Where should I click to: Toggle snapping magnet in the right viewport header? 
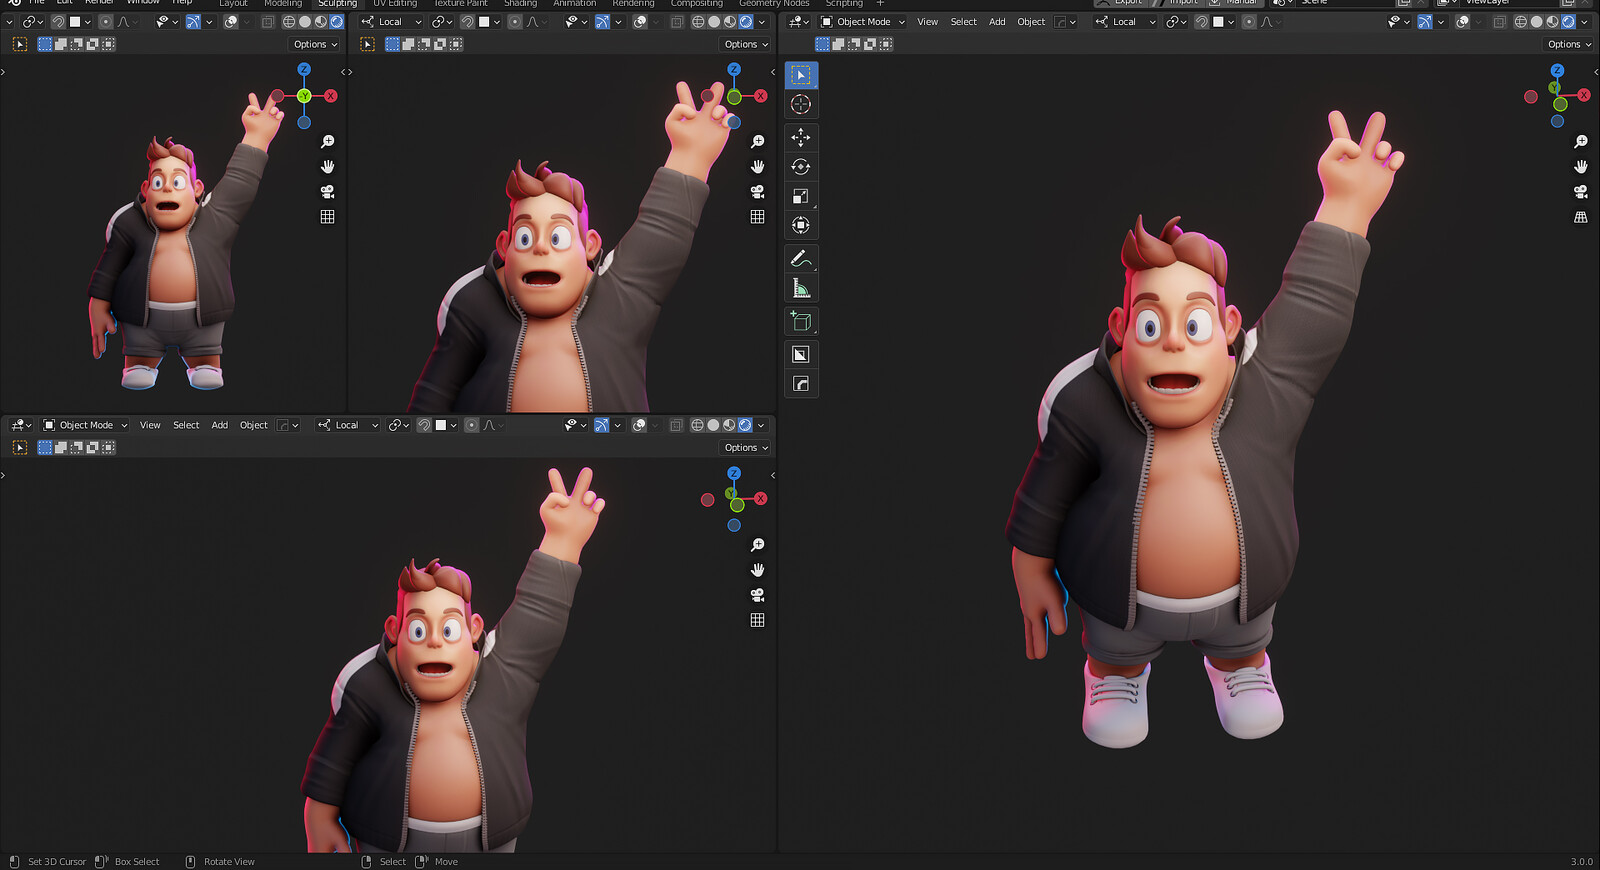[x=1201, y=22]
